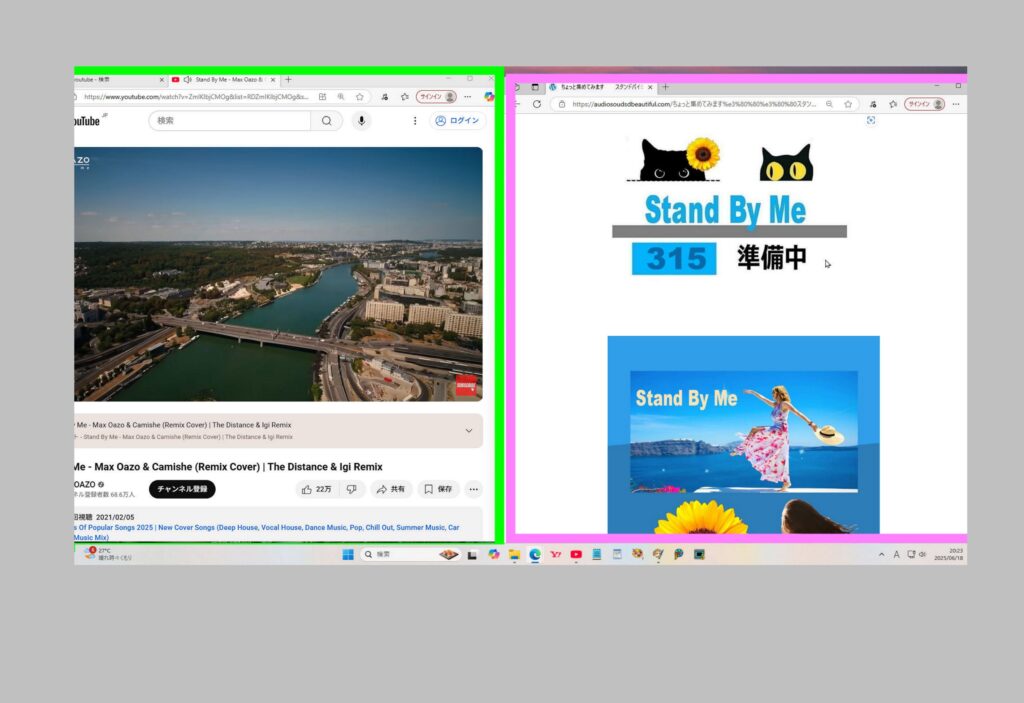Open new tab in audiosoudsdbeautiful window
Viewport: 1024px width, 703px height.
pyautogui.click(x=665, y=87)
